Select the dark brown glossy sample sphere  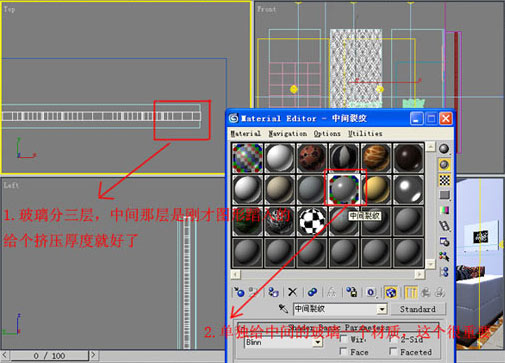click(x=408, y=158)
